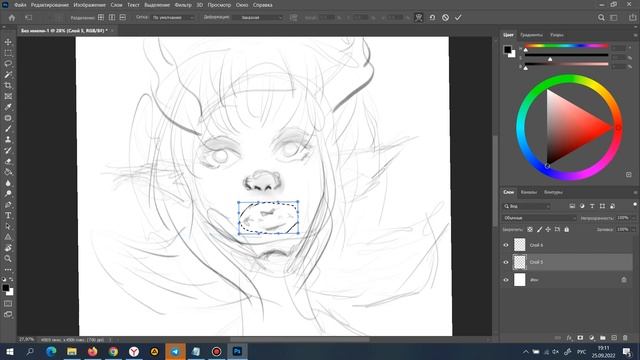Click split warp vertically button
This screenshot has width=640, height=360.
point(112,18)
